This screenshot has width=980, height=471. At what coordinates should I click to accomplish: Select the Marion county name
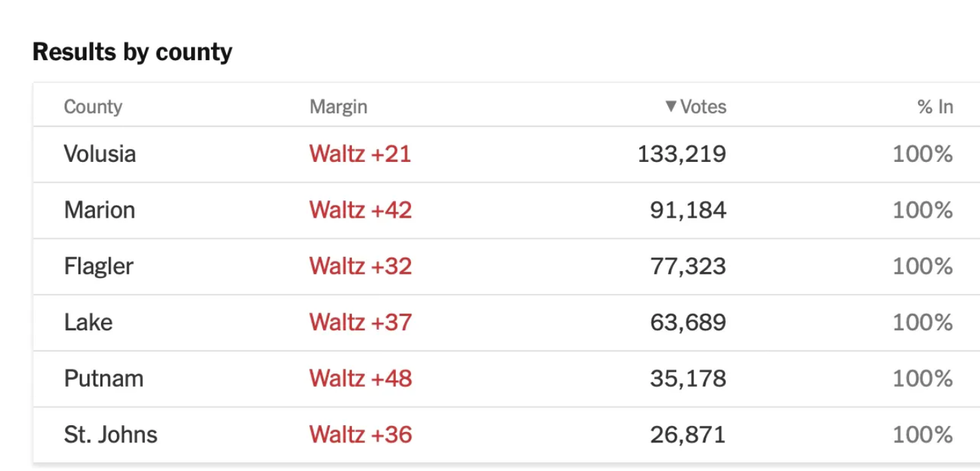[99, 210]
